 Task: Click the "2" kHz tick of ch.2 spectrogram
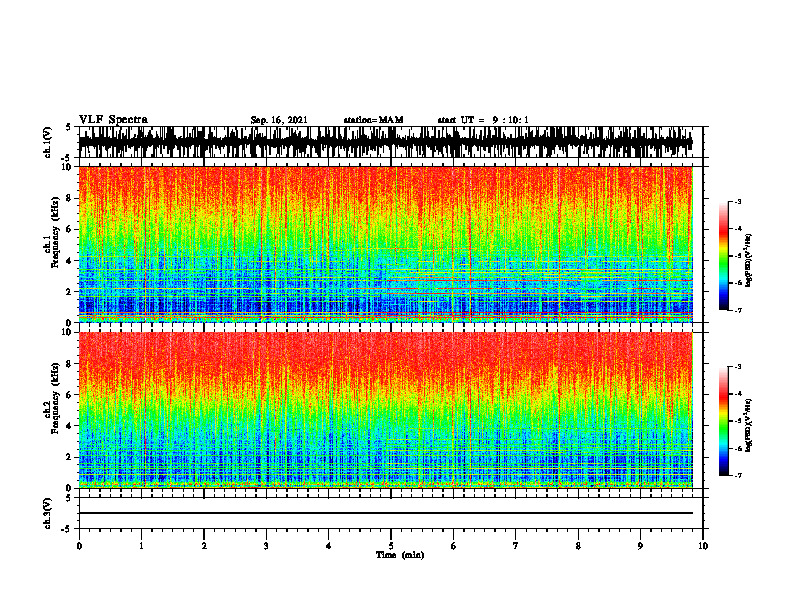[70, 457]
